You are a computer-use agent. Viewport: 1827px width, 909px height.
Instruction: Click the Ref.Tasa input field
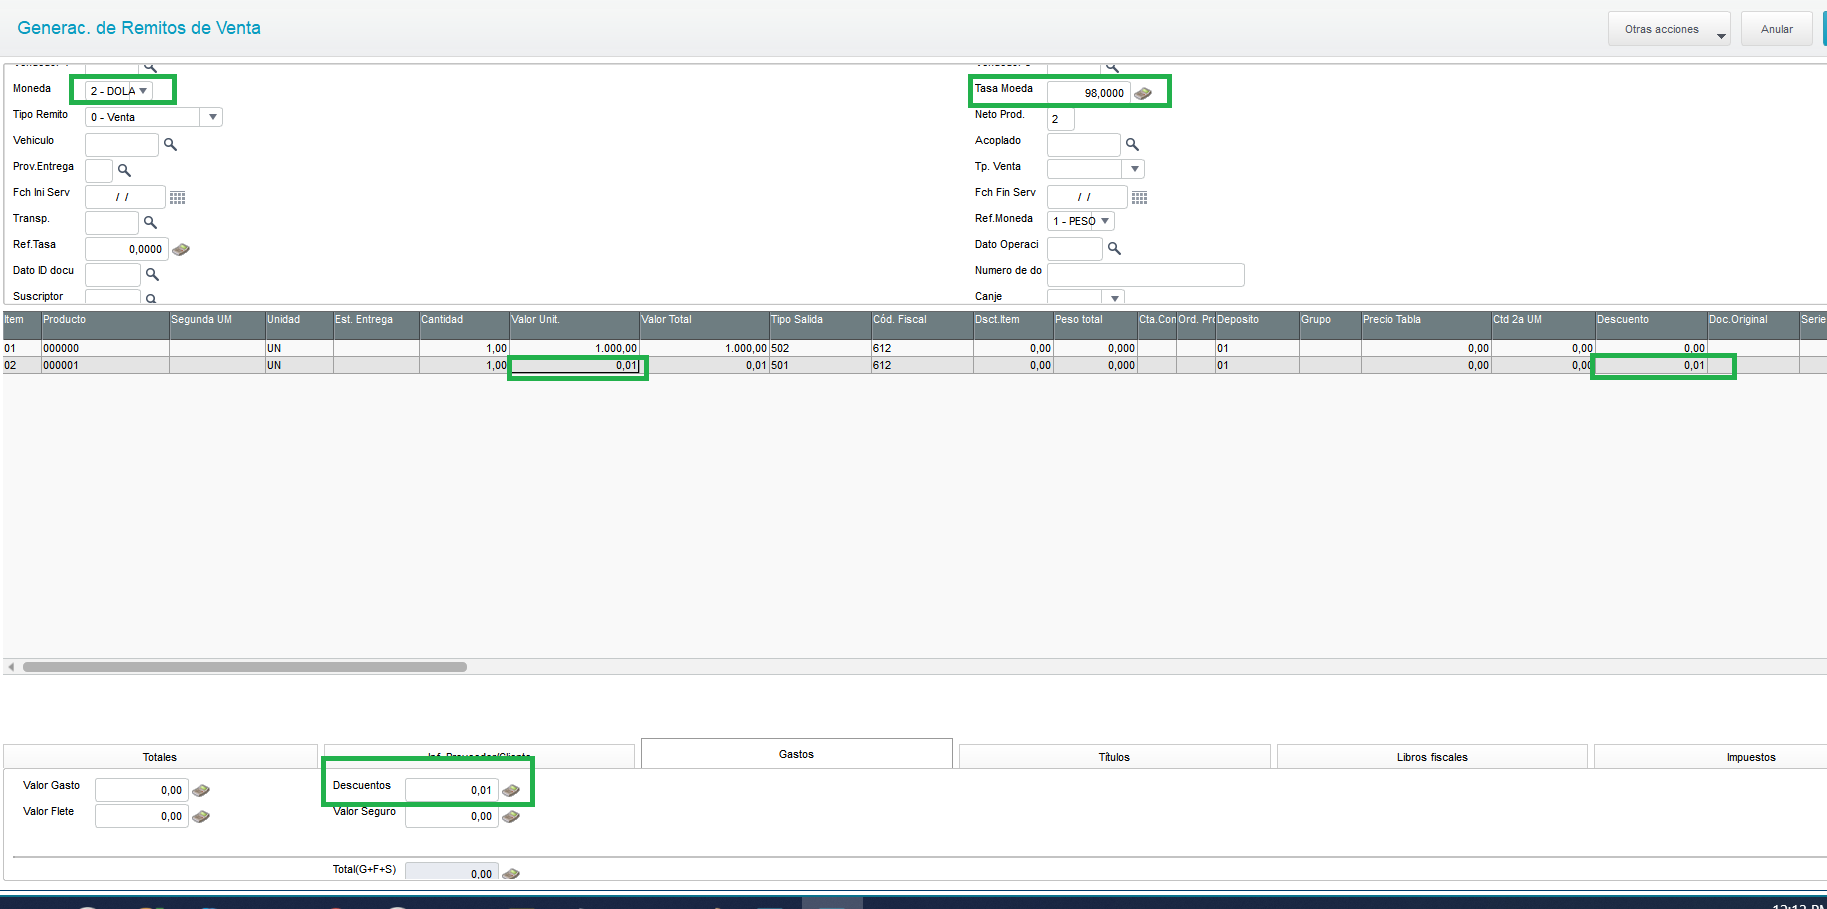pos(126,249)
